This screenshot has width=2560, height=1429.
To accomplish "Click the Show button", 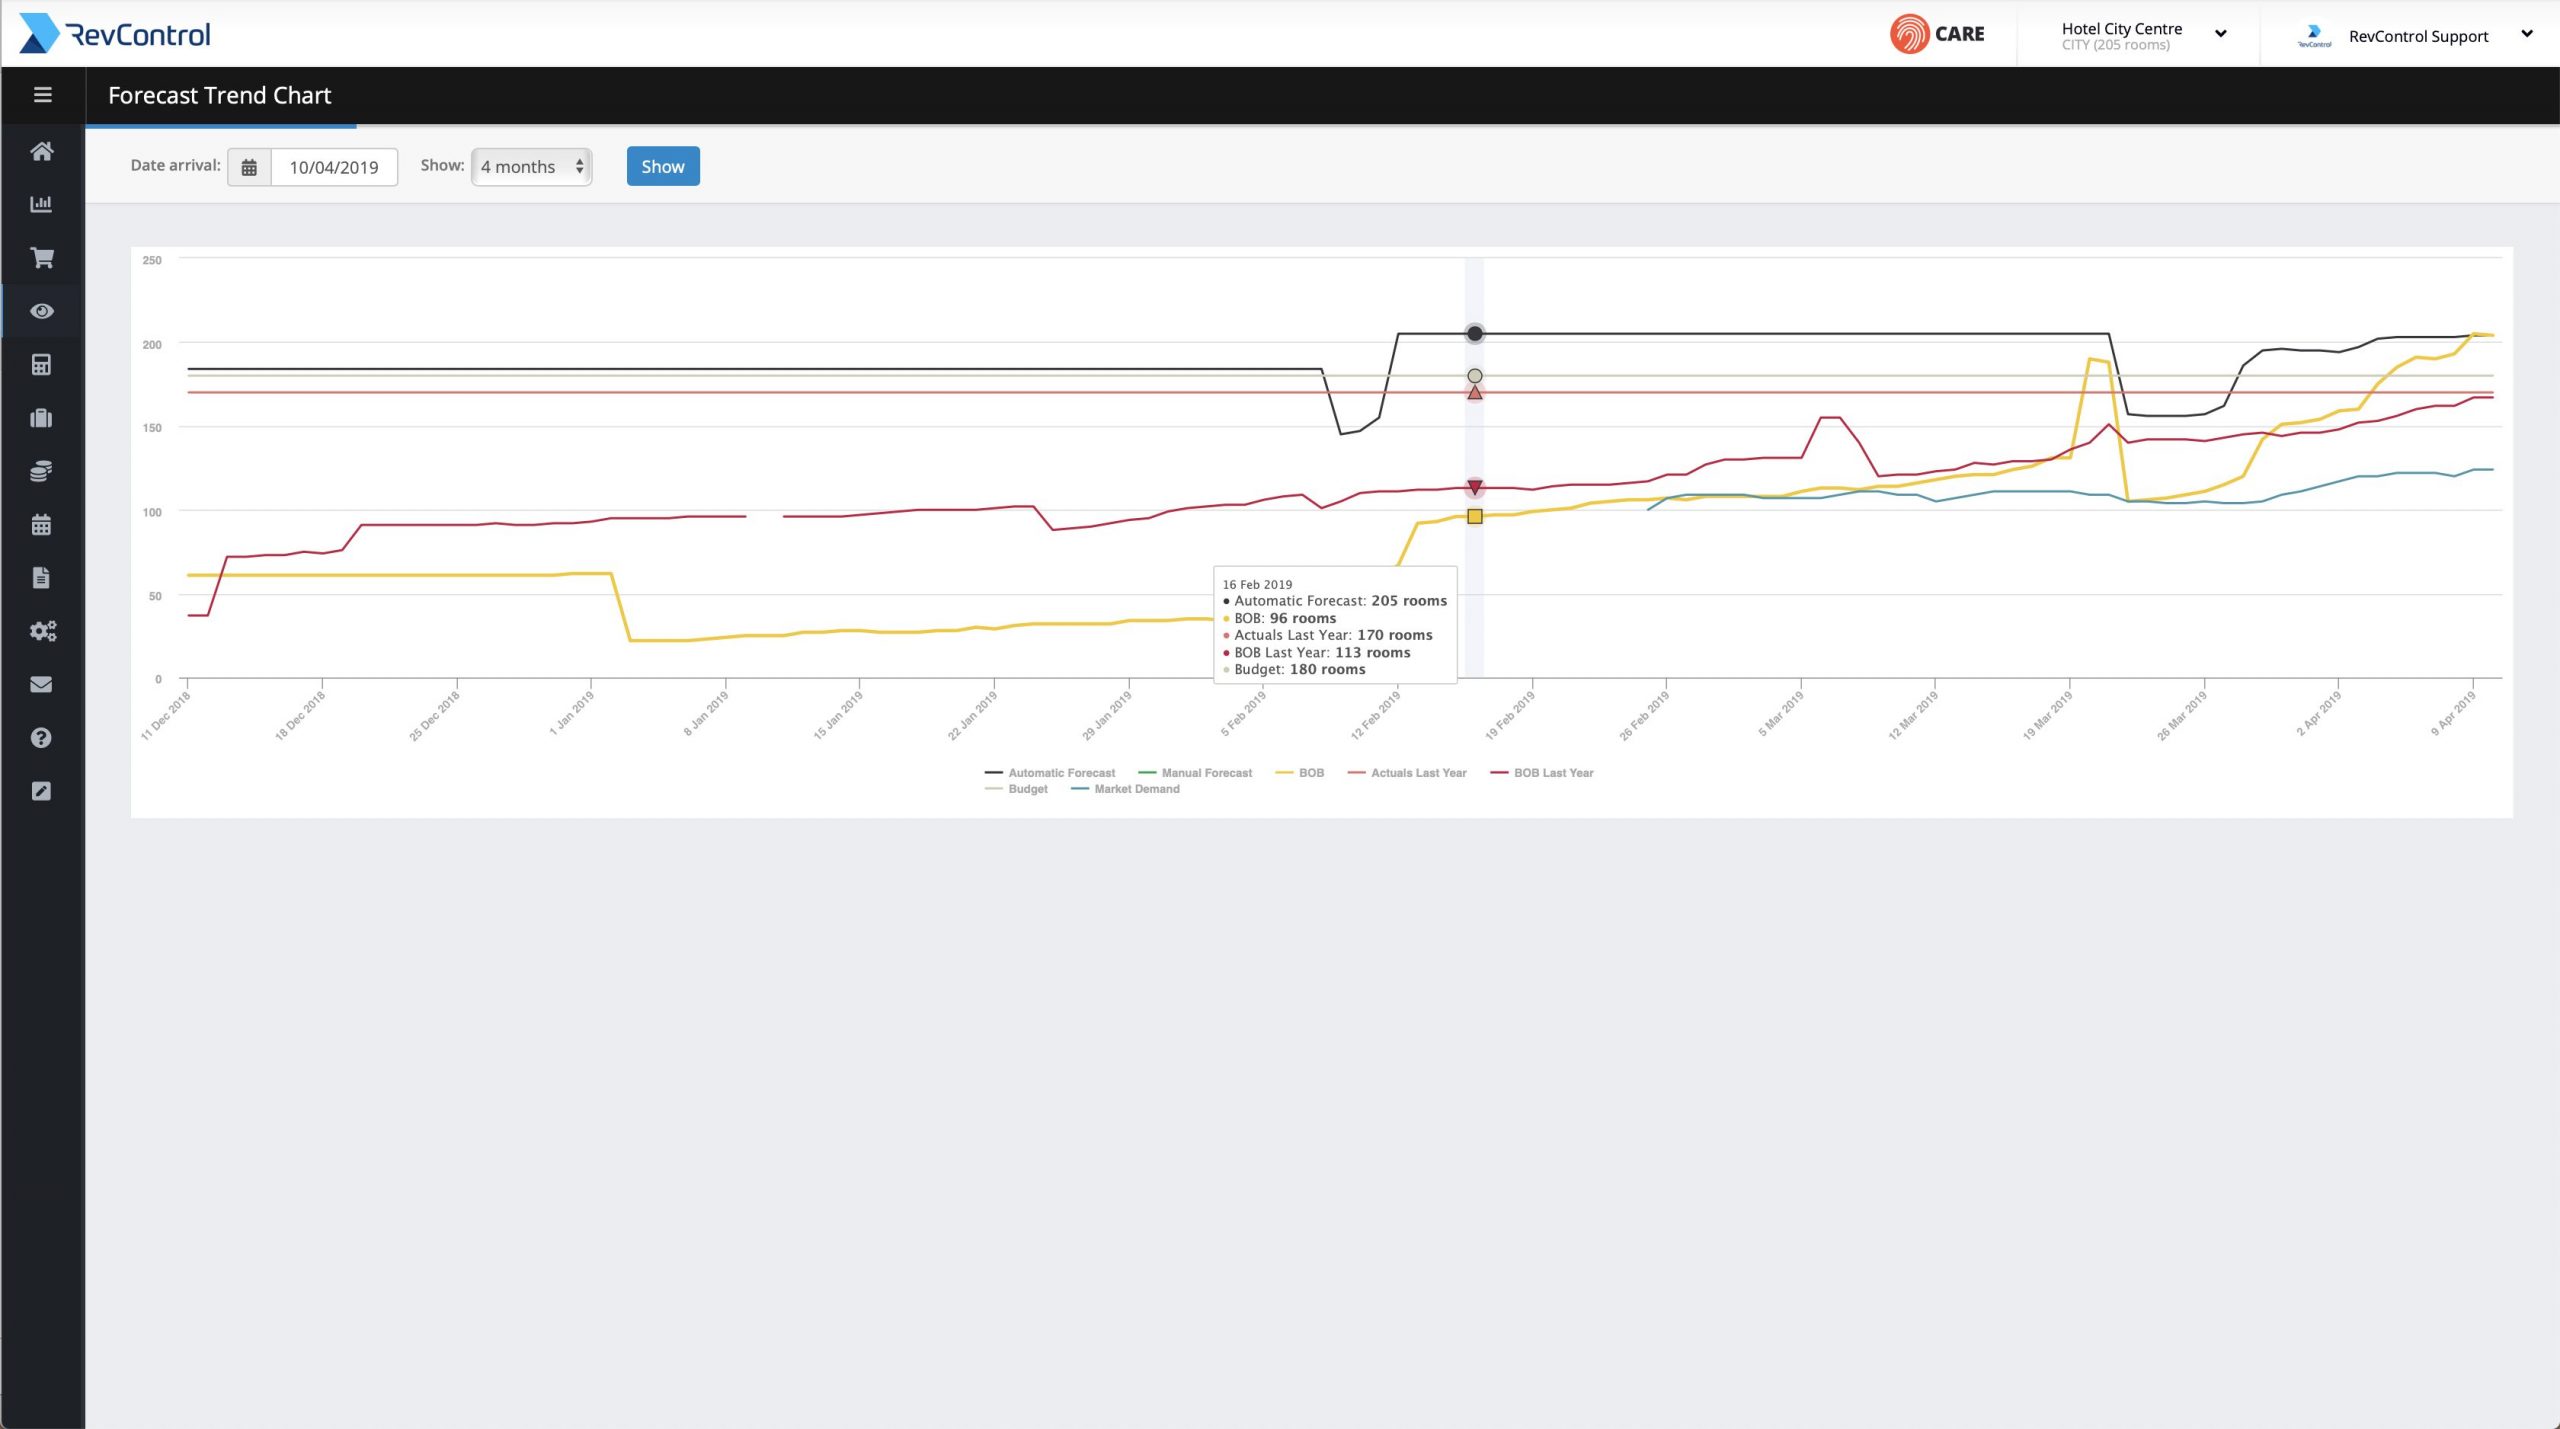I will coord(663,166).
